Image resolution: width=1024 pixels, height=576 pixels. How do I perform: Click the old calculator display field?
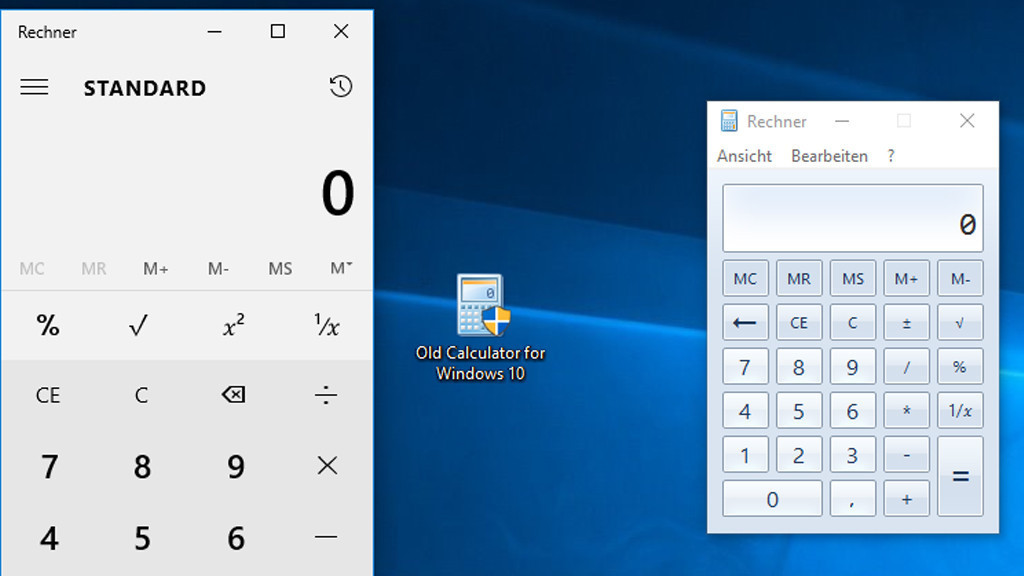click(x=852, y=218)
